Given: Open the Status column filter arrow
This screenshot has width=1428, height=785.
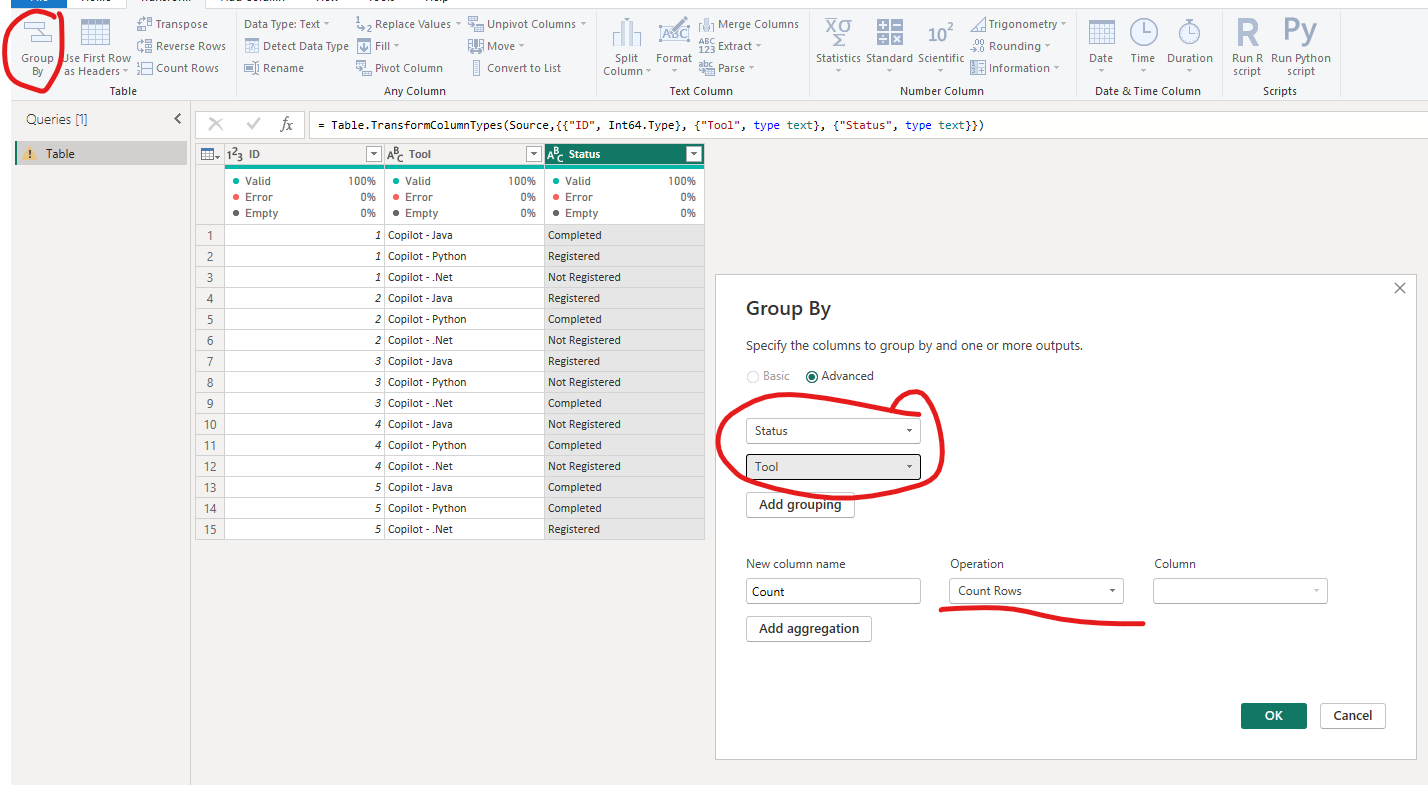Looking at the screenshot, I should (x=693, y=154).
